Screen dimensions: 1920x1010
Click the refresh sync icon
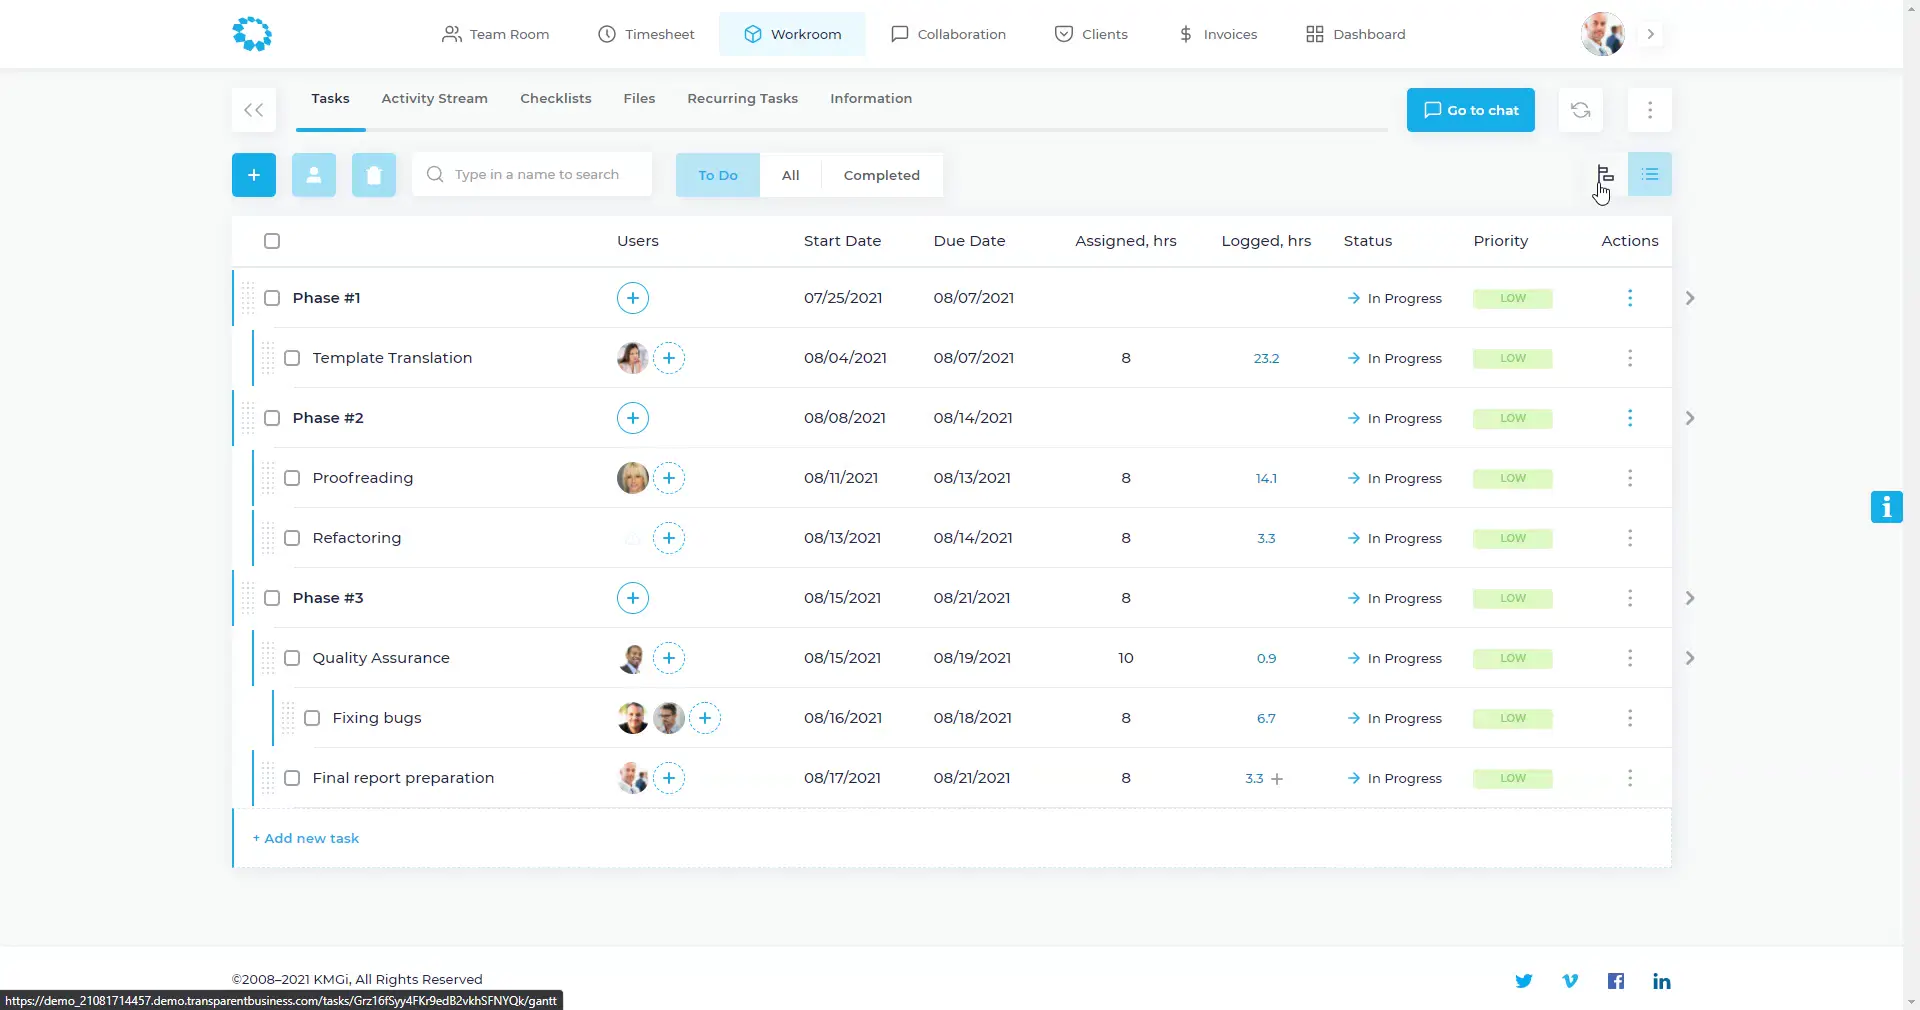[1580, 110]
